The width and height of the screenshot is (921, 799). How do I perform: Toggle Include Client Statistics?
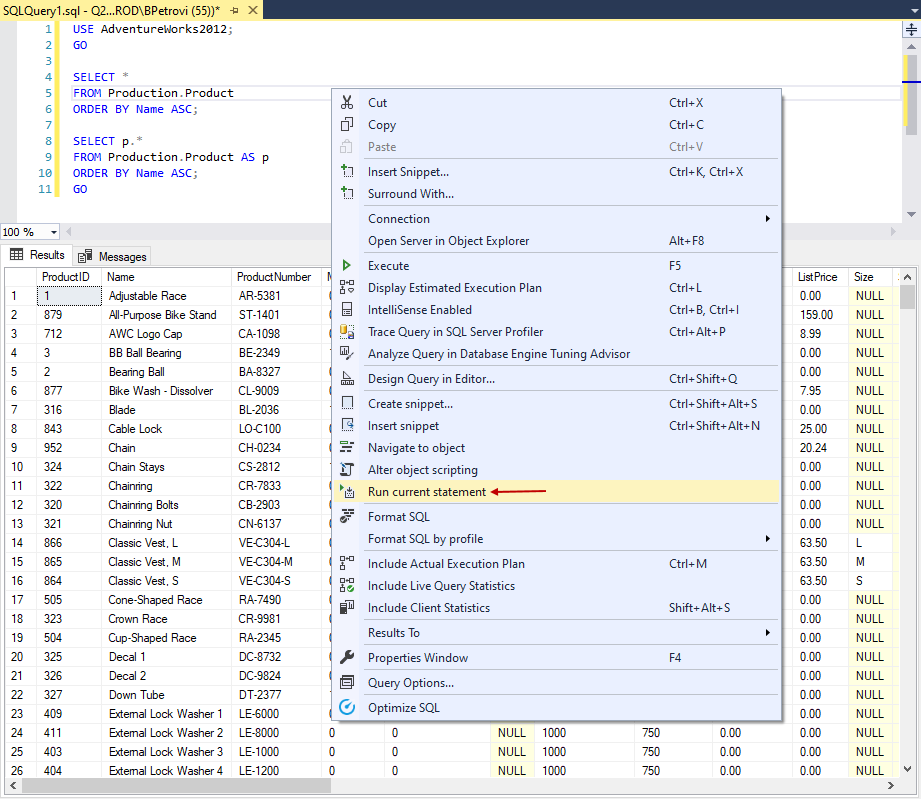click(x=556, y=607)
